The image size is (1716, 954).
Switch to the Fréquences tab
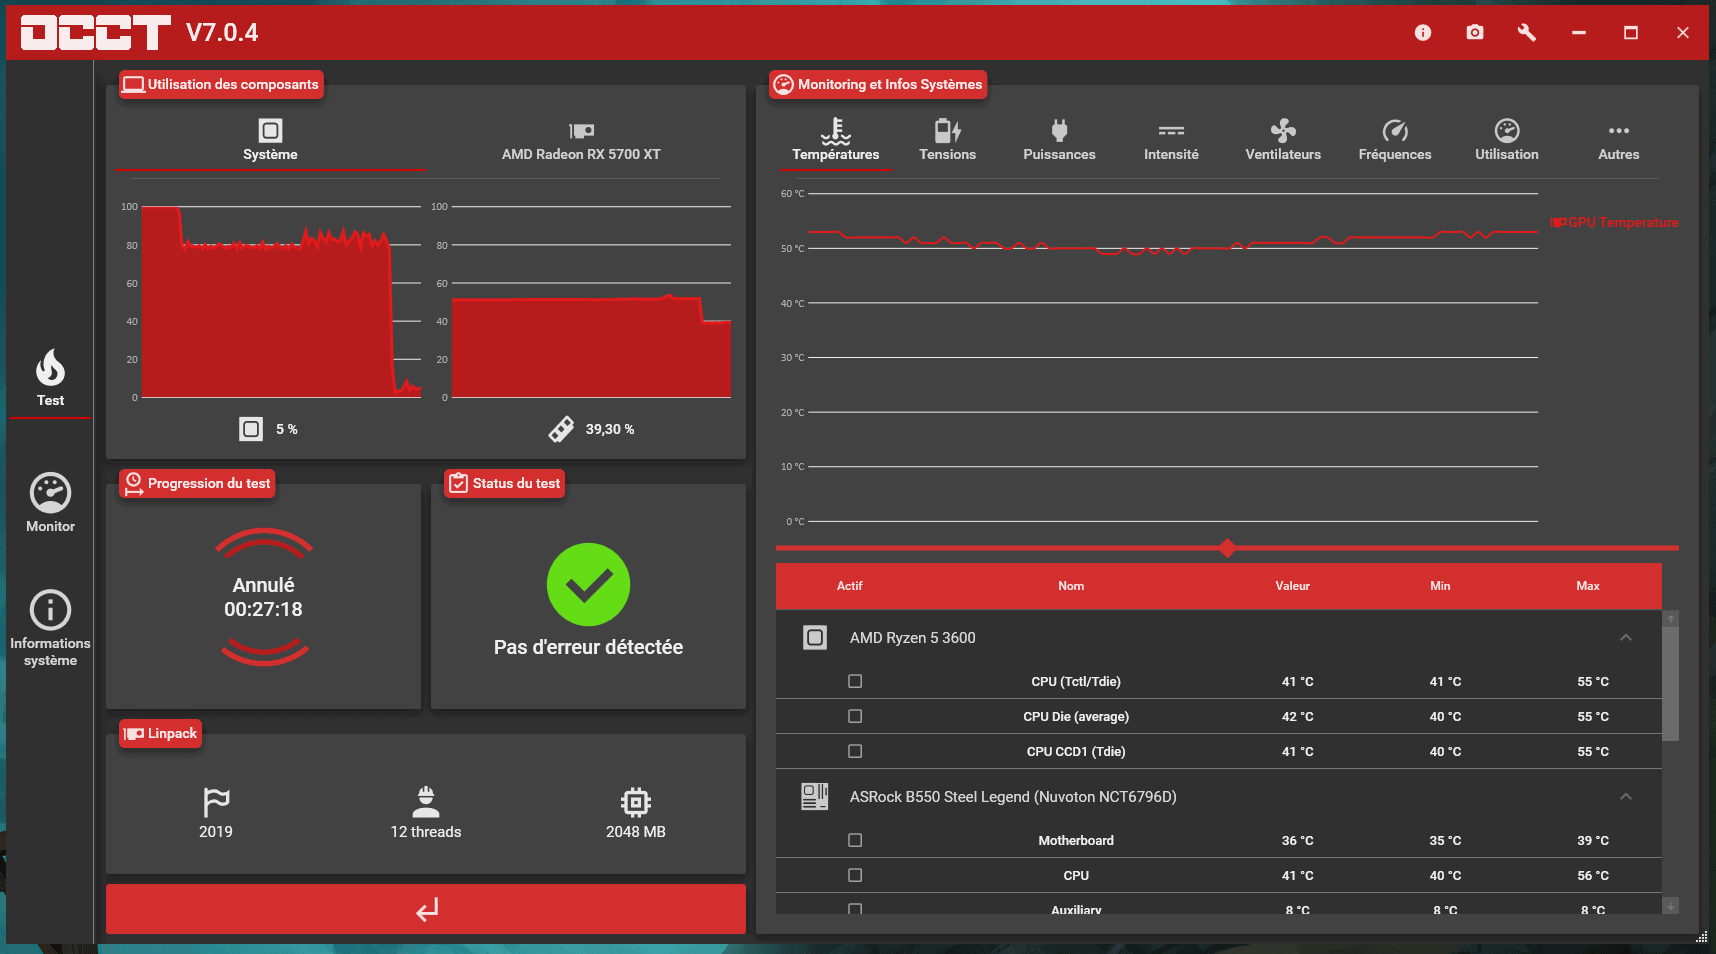1395,142
